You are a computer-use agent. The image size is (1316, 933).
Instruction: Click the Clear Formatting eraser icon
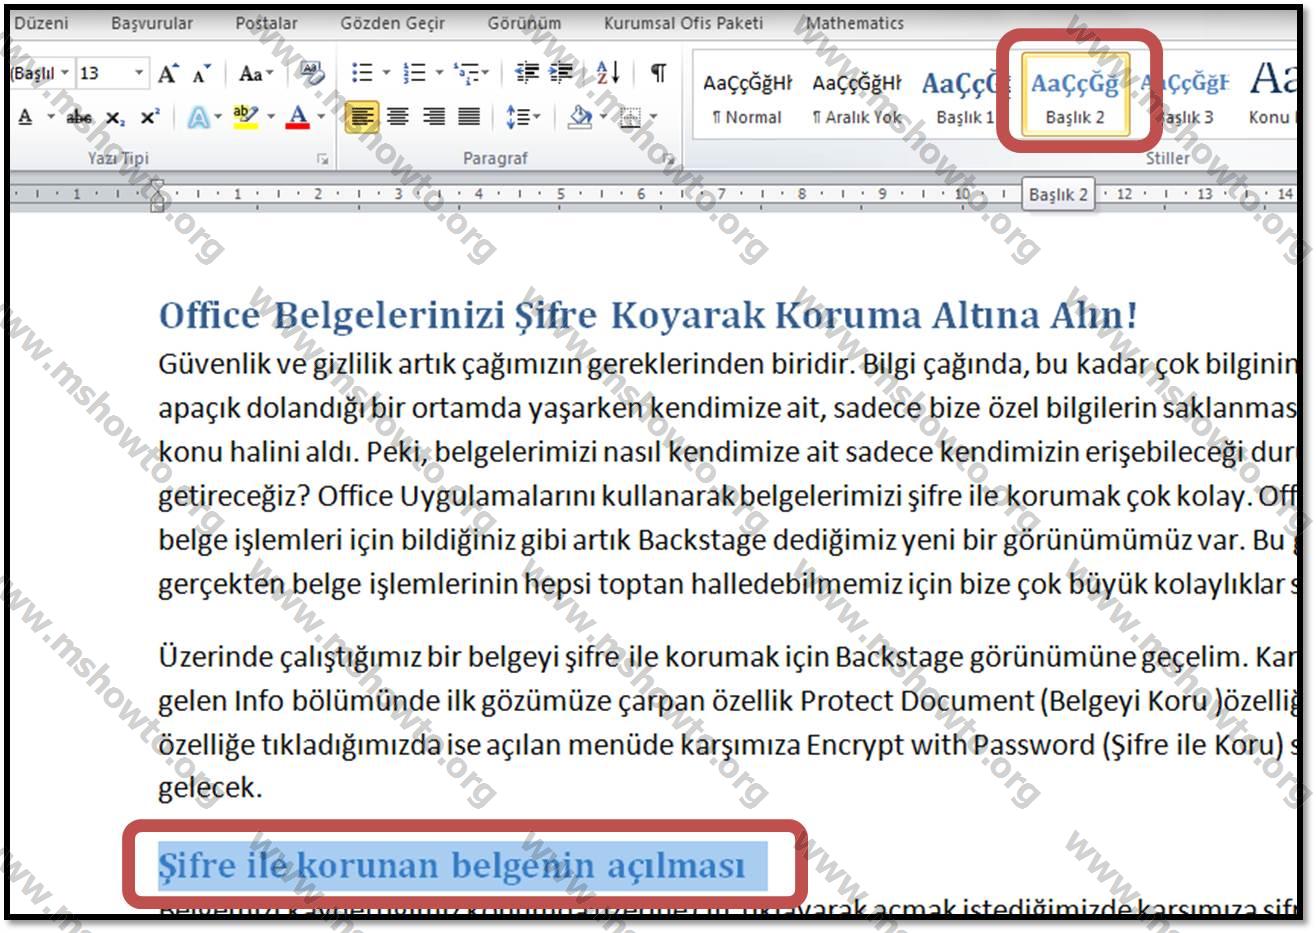313,73
